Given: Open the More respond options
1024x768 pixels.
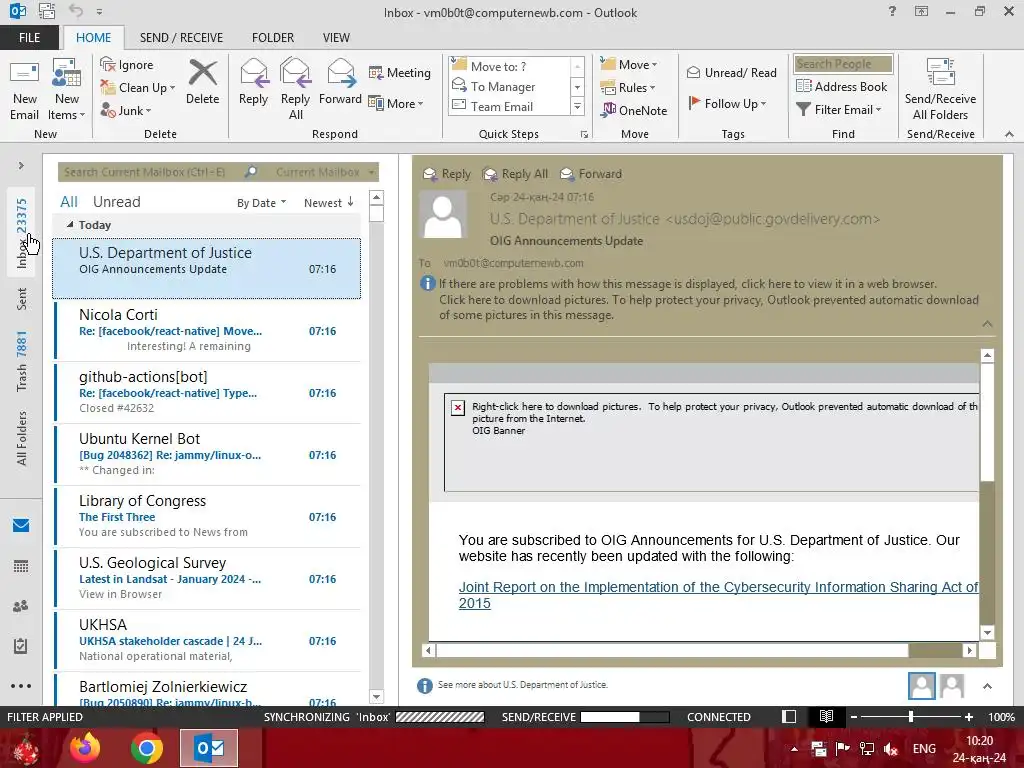Looking at the screenshot, I should click(x=396, y=103).
